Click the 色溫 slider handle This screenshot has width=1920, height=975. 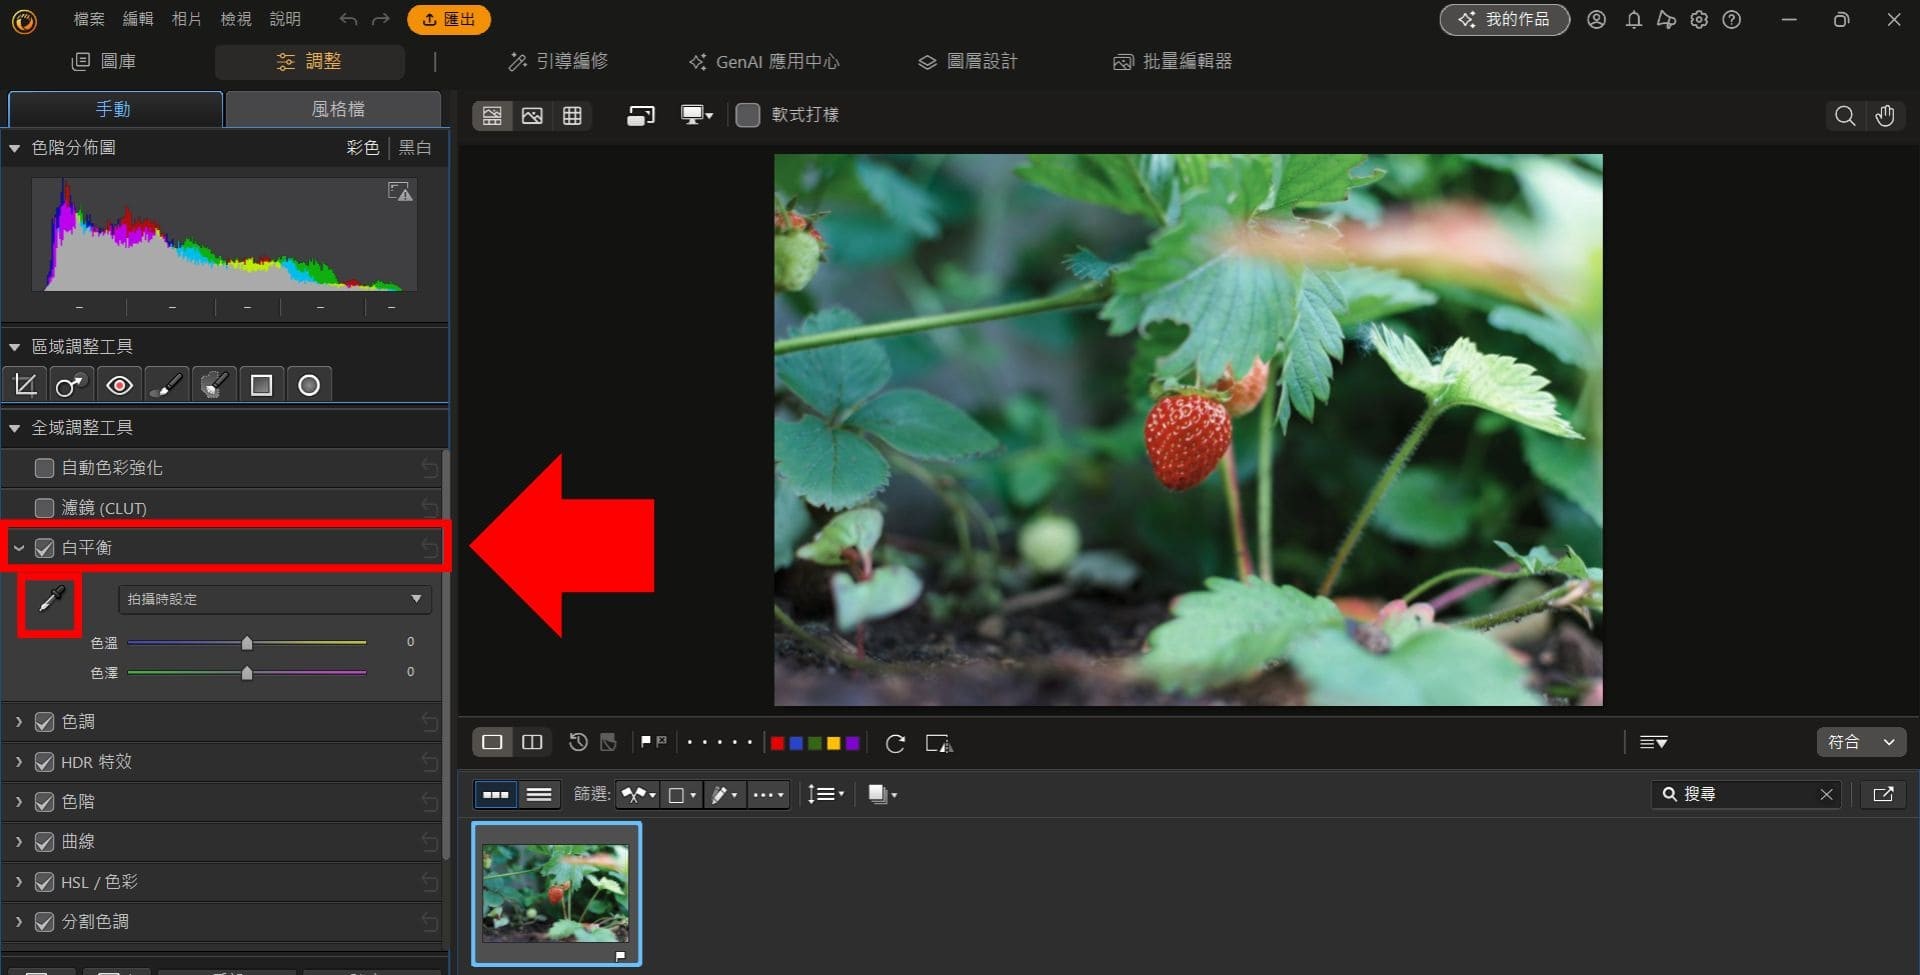[247, 642]
